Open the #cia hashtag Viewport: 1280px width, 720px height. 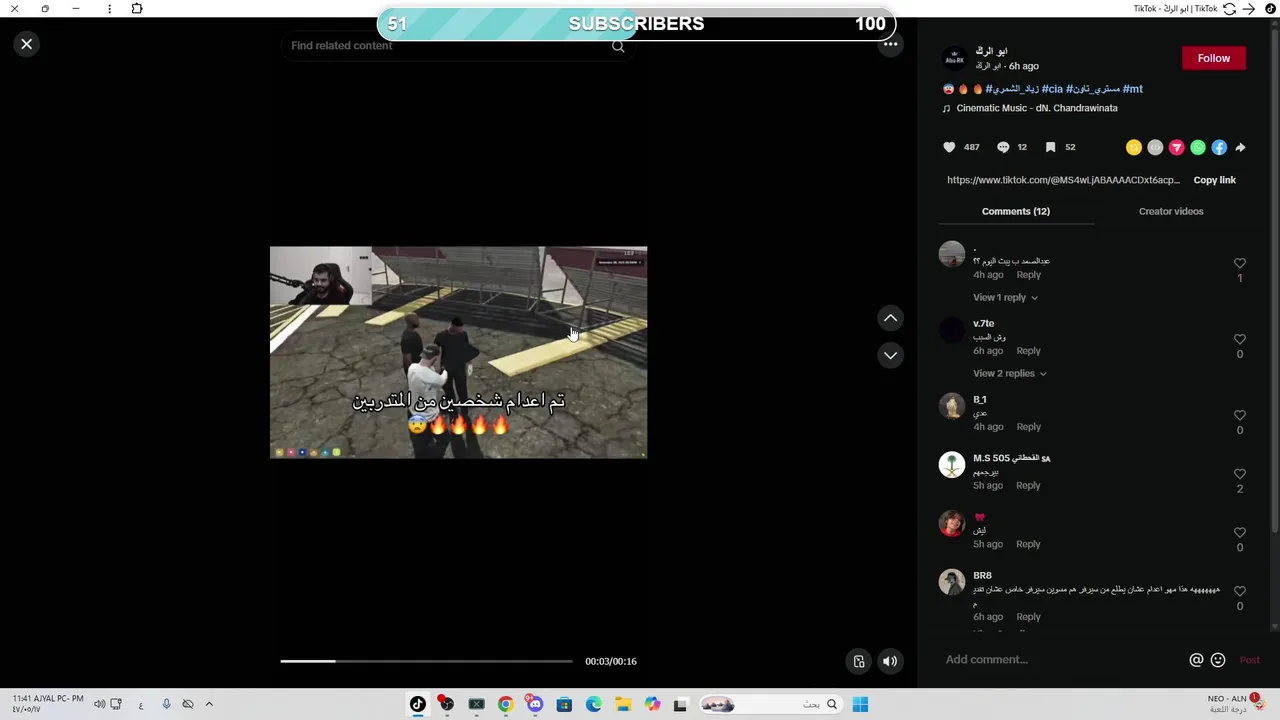(x=1052, y=89)
